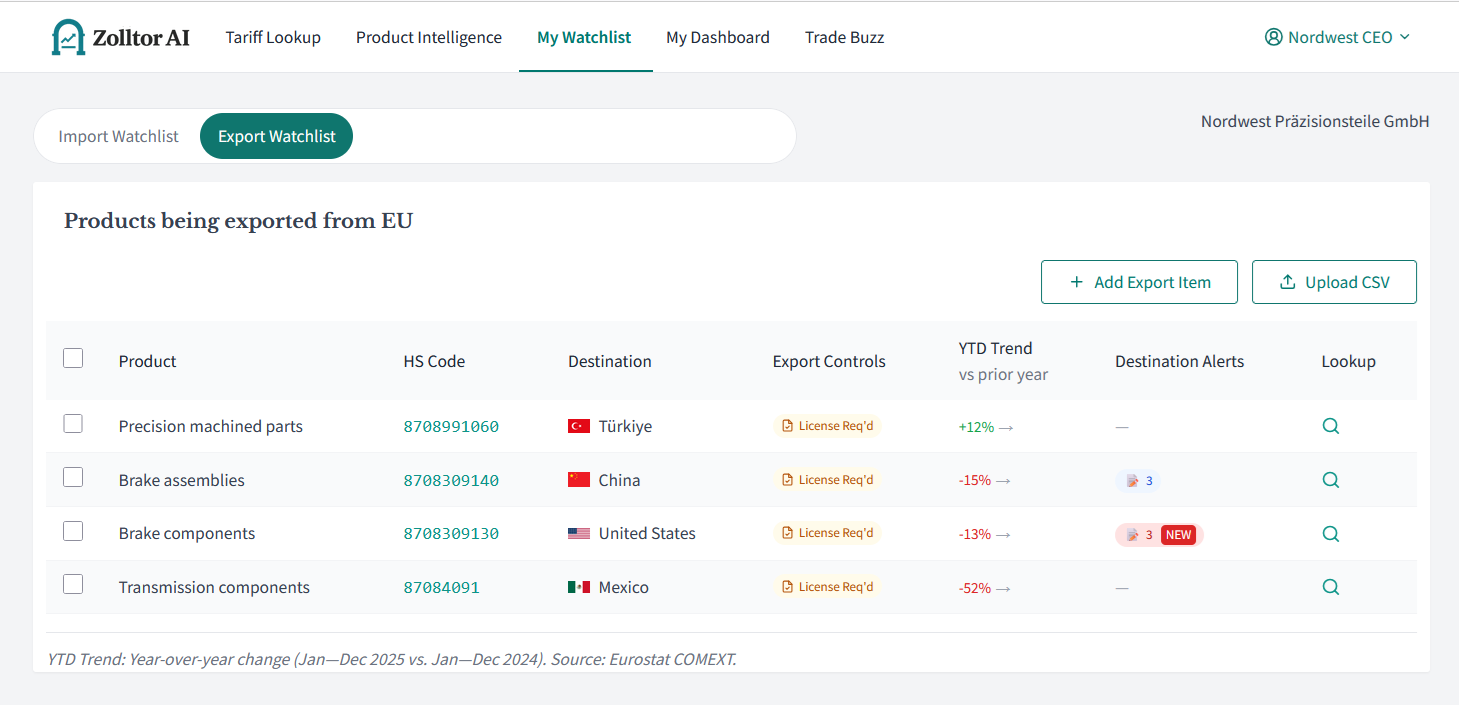Check the select-all checkbox in table header
The width and height of the screenshot is (1459, 705).
point(73,357)
